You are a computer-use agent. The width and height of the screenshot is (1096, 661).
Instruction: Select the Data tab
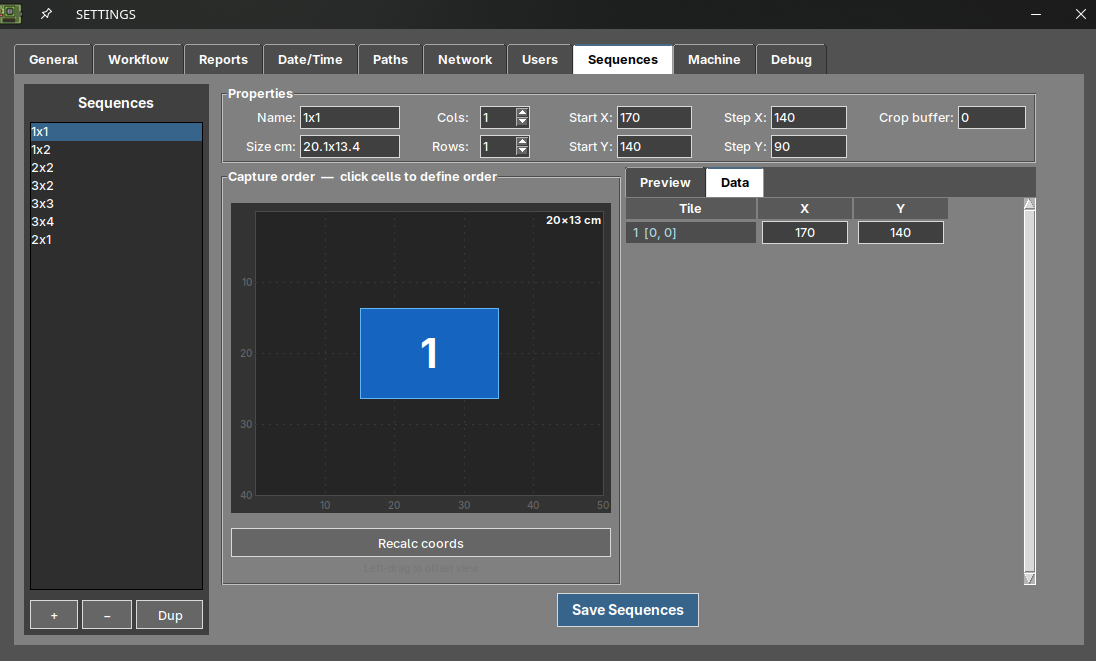pos(735,182)
